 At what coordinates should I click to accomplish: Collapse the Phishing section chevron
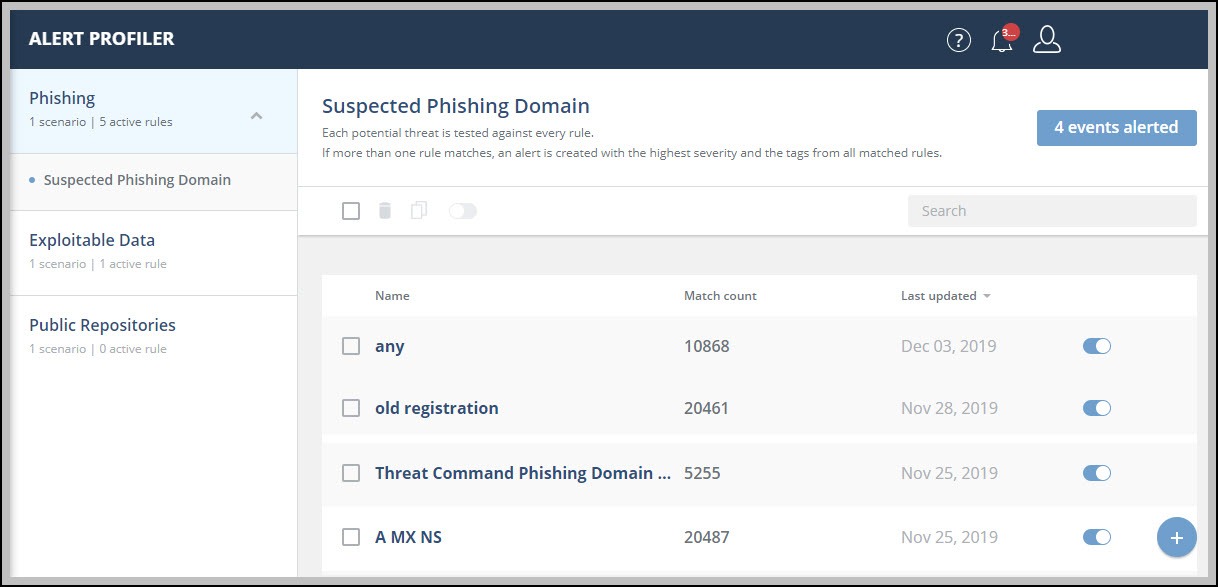[x=256, y=116]
